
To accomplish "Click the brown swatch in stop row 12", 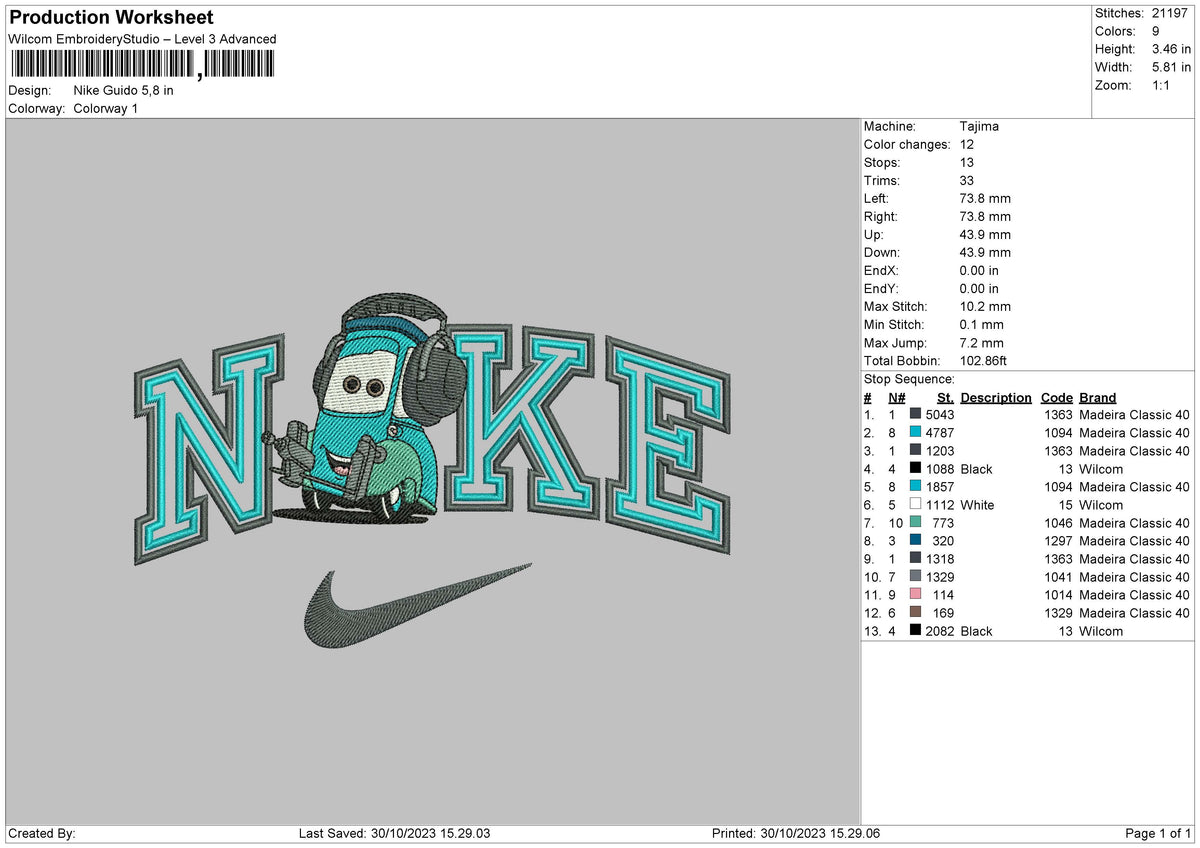I will (x=915, y=612).
